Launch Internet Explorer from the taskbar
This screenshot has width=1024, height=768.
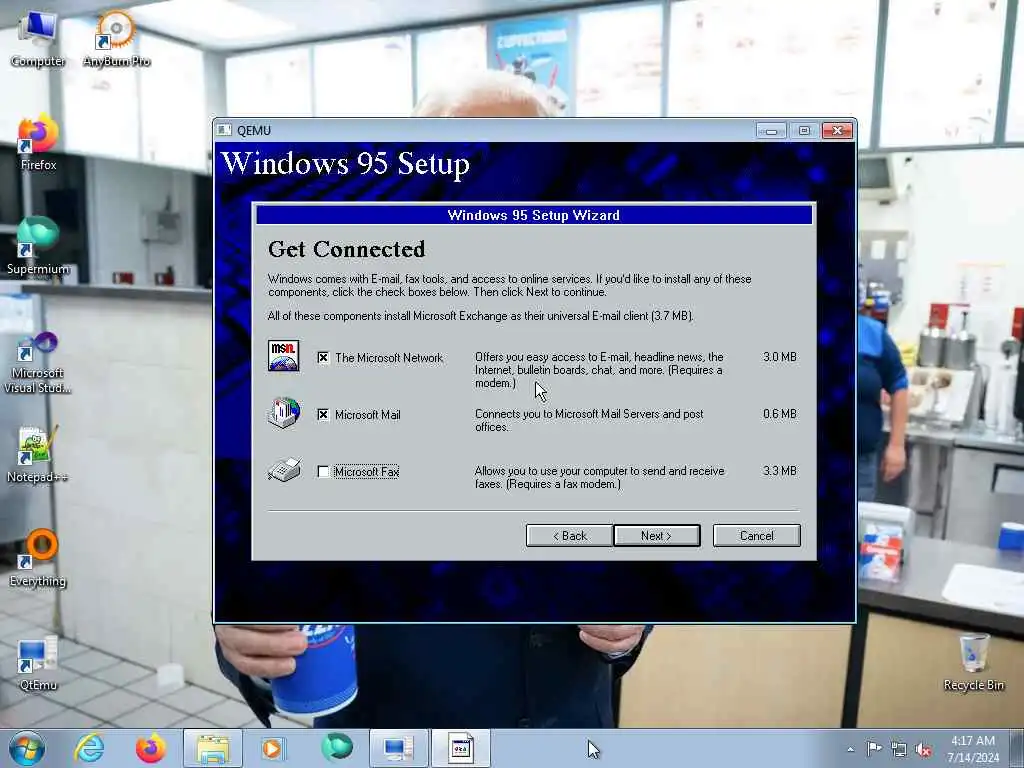pyautogui.click(x=89, y=748)
